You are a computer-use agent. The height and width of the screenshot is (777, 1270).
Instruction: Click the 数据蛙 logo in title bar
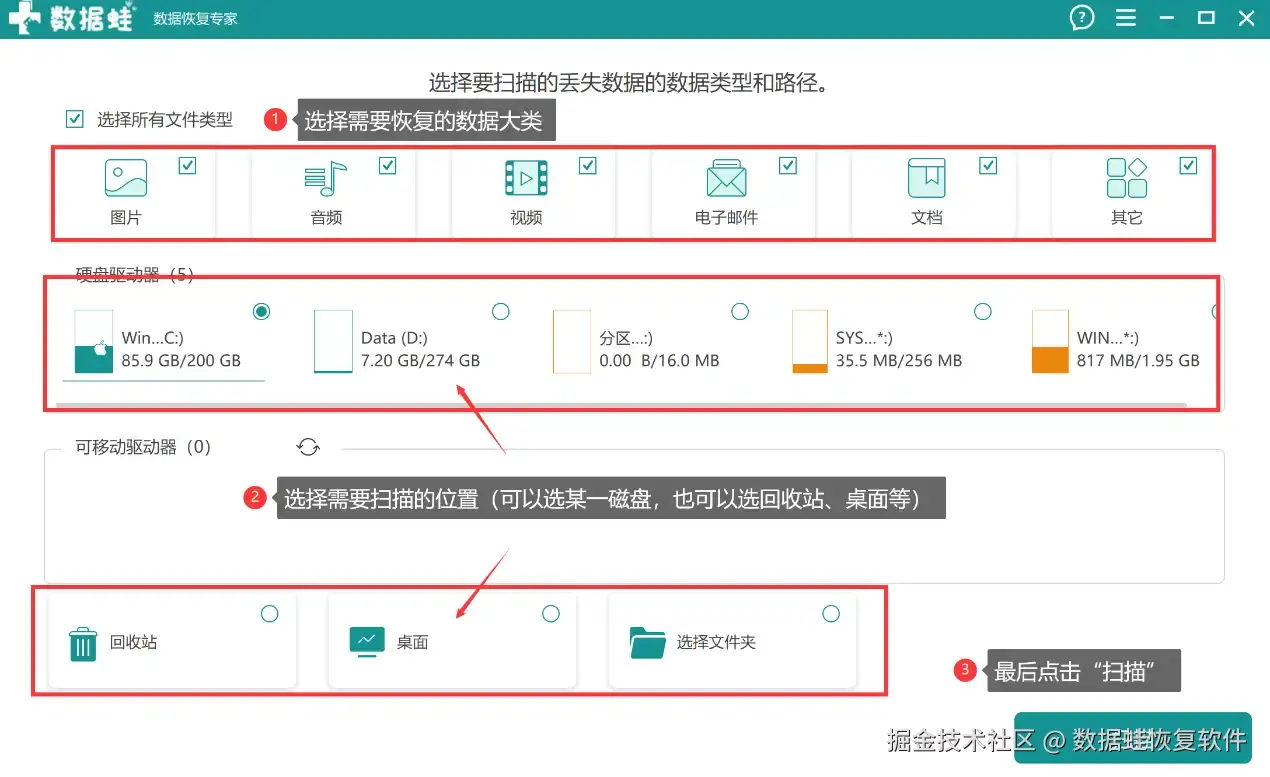click(70, 18)
